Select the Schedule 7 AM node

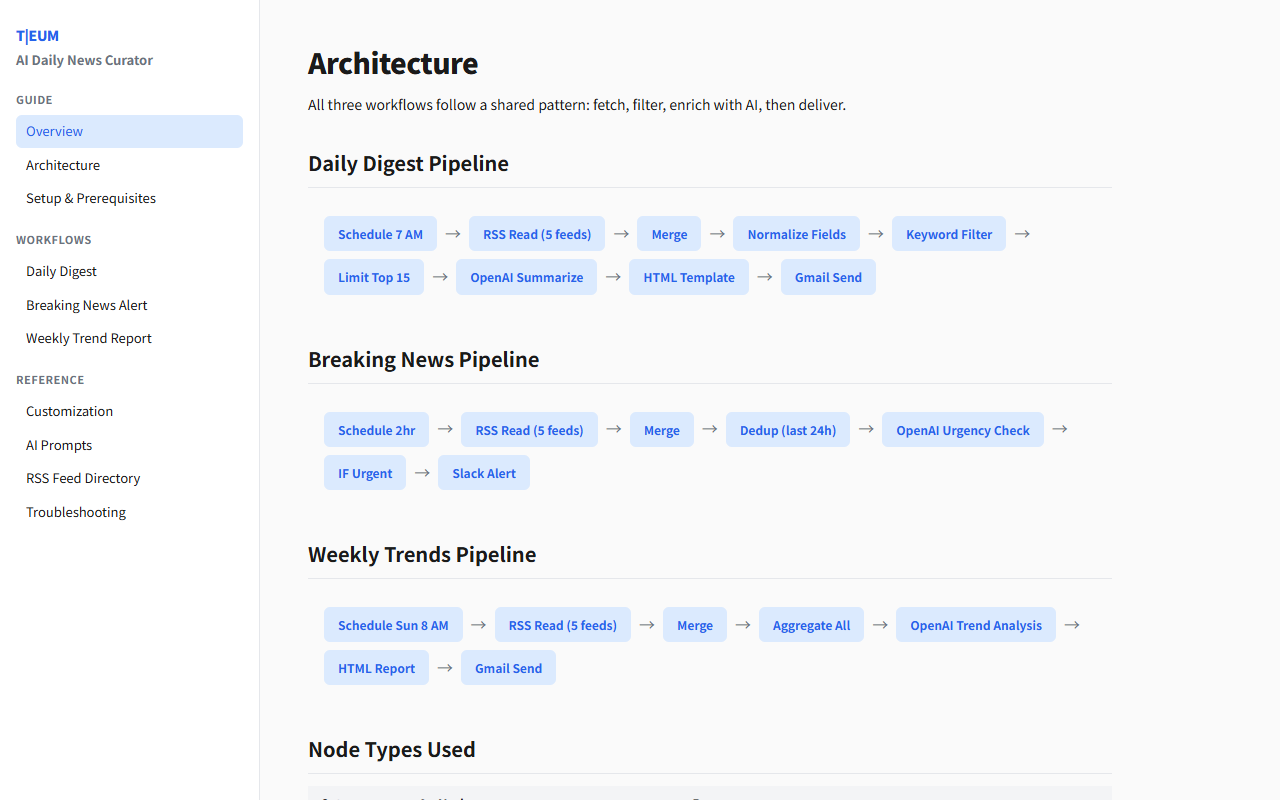pos(380,233)
